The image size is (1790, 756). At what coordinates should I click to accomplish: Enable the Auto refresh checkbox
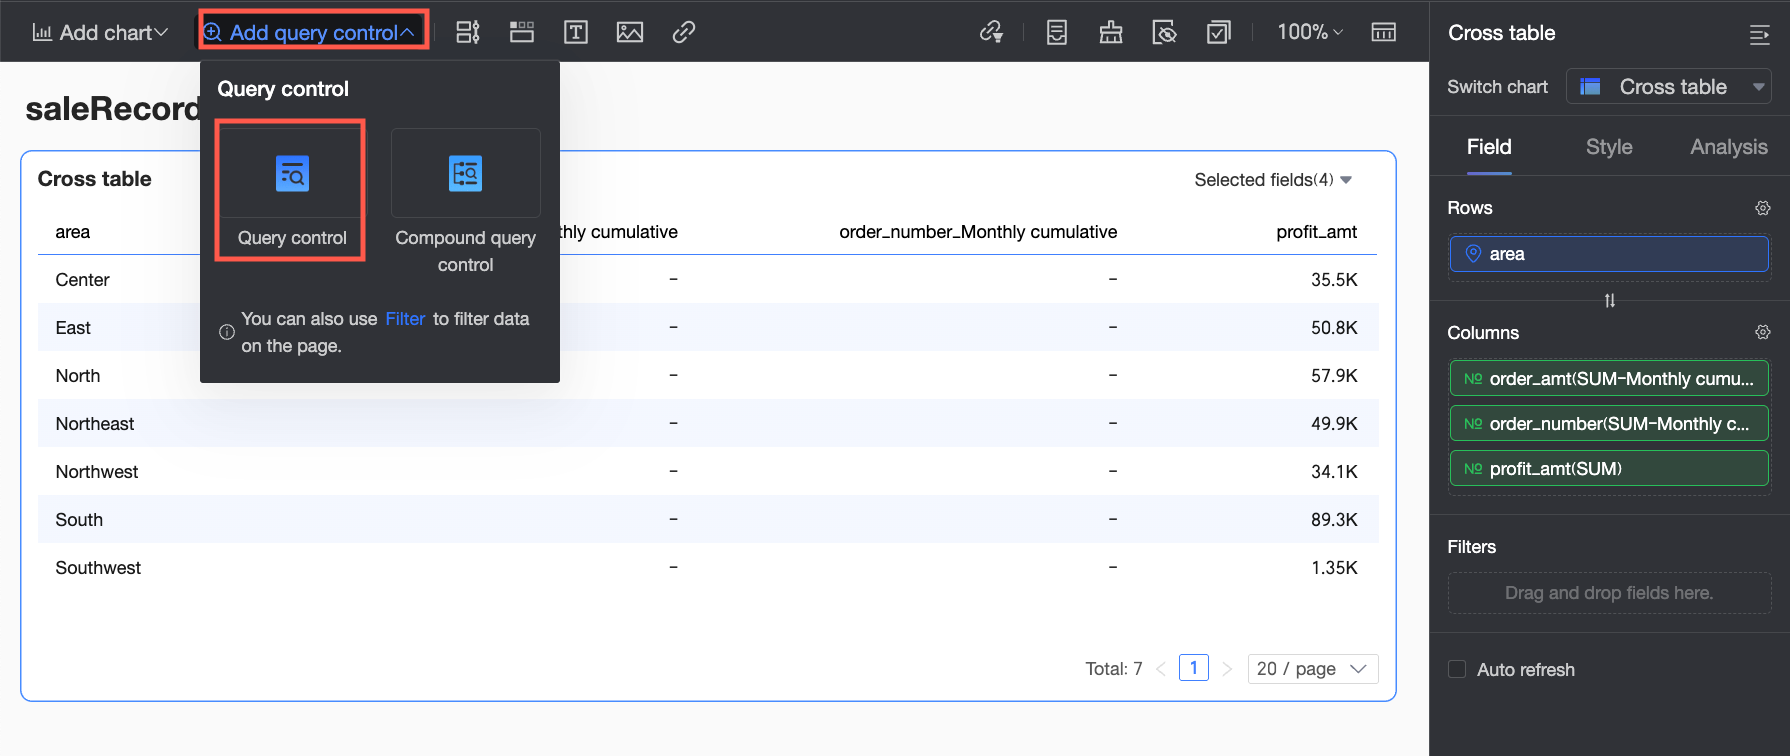tap(1457, 669)
